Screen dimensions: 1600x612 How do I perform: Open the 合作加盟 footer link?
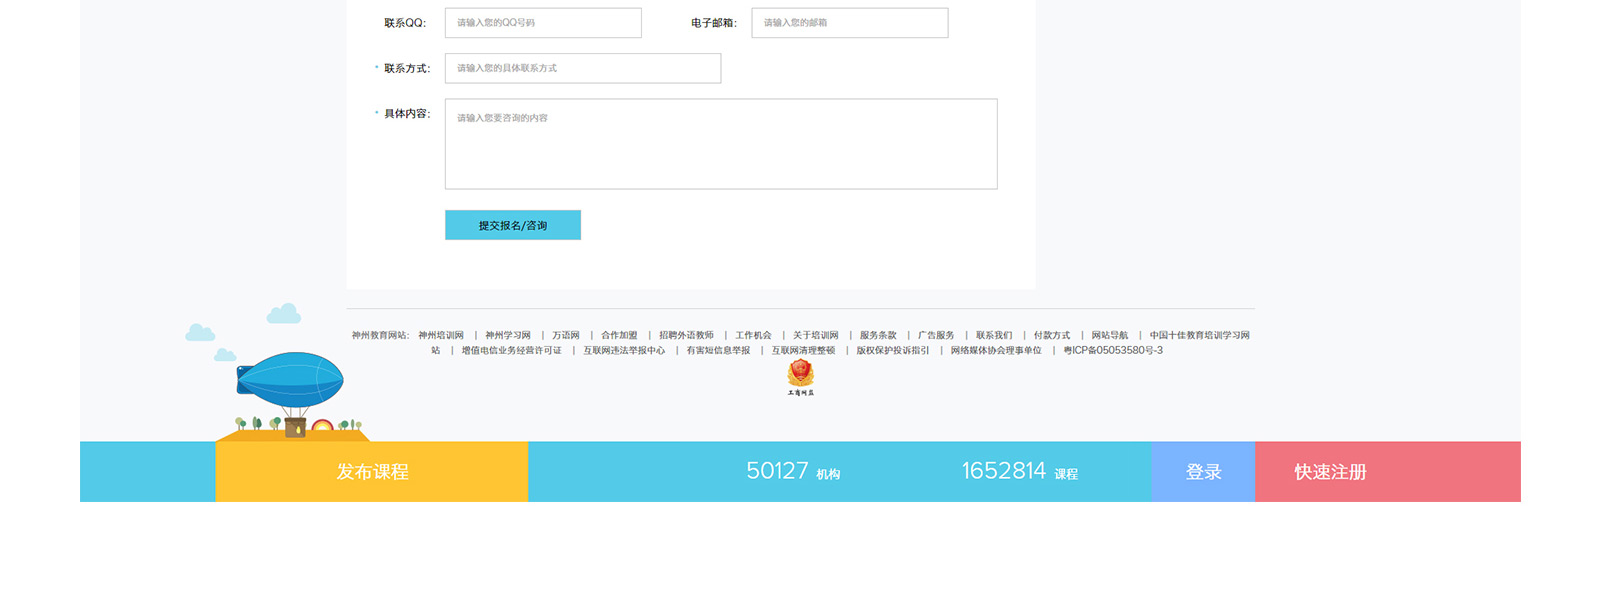pyautogui.click(x=619, y=336)
